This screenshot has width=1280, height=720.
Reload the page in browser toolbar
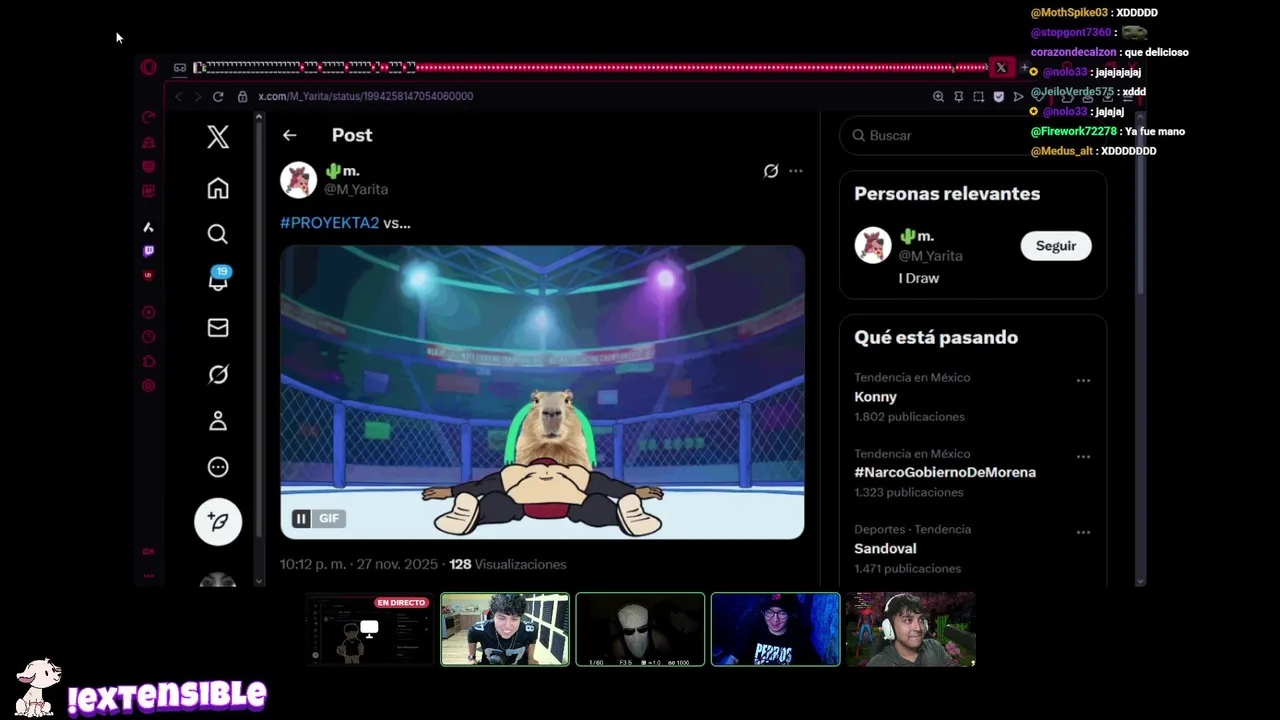(x=218, y=96)
